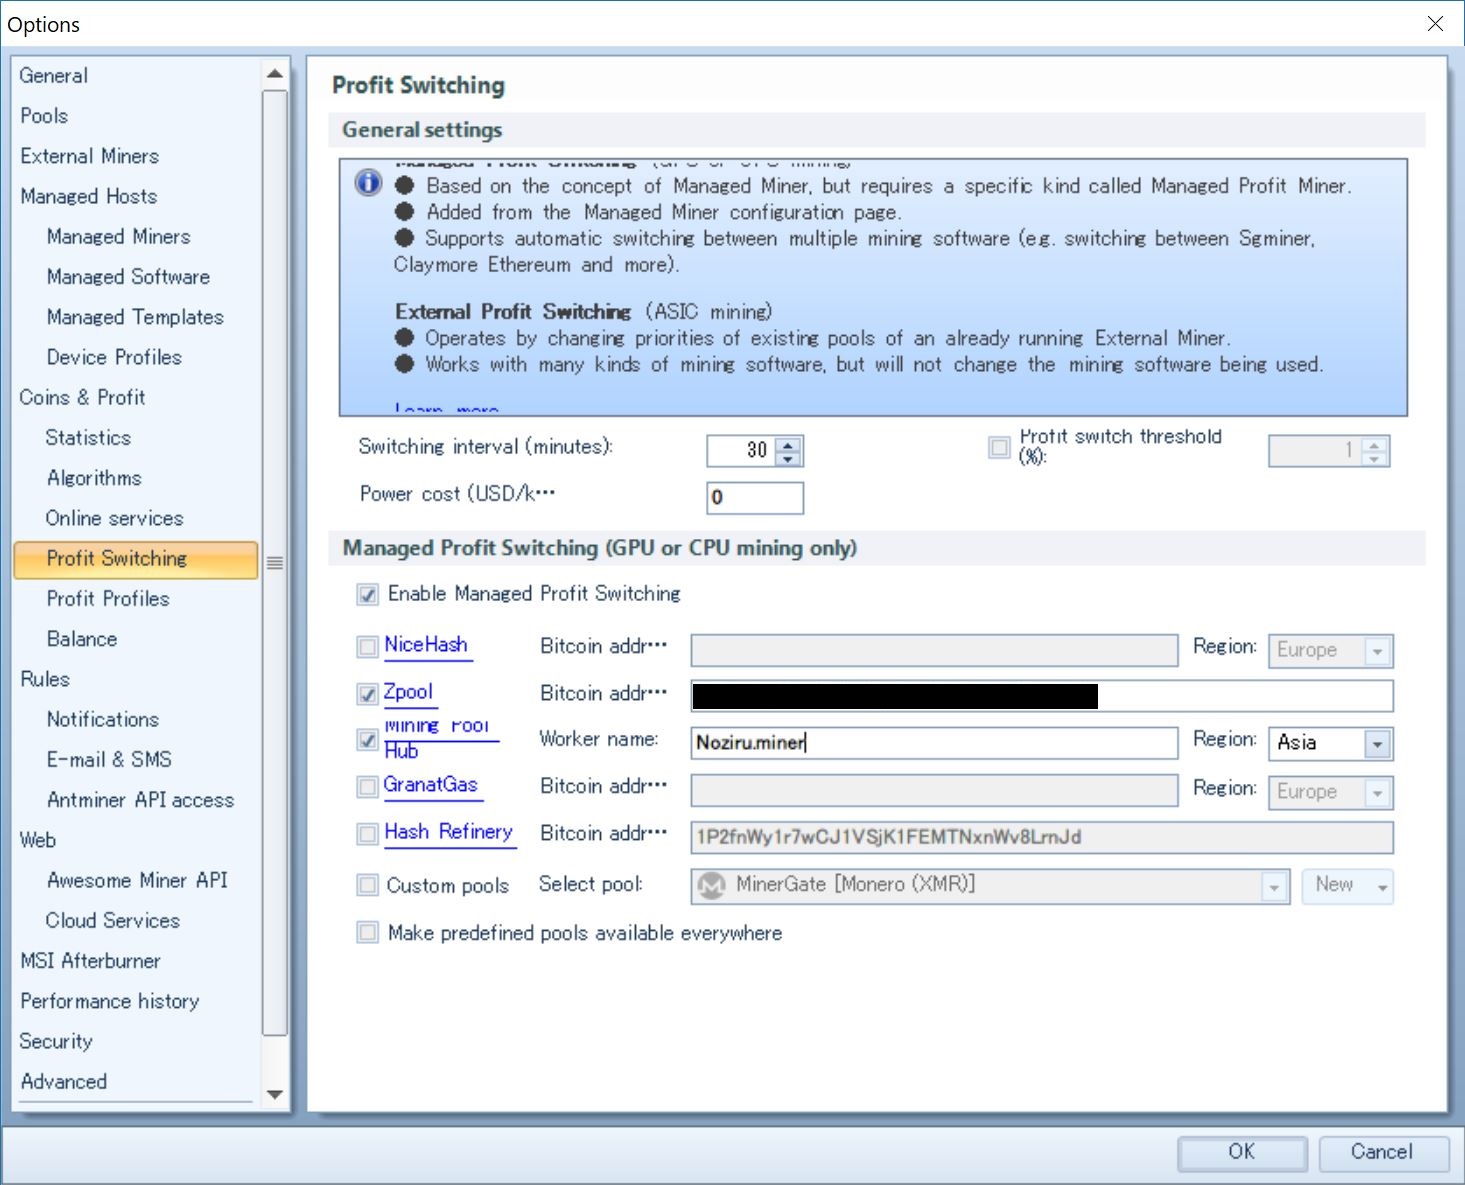Screen dimensions: 1465x1185
Task: Select Rules in the sidebar
Action: click(45, 679)
